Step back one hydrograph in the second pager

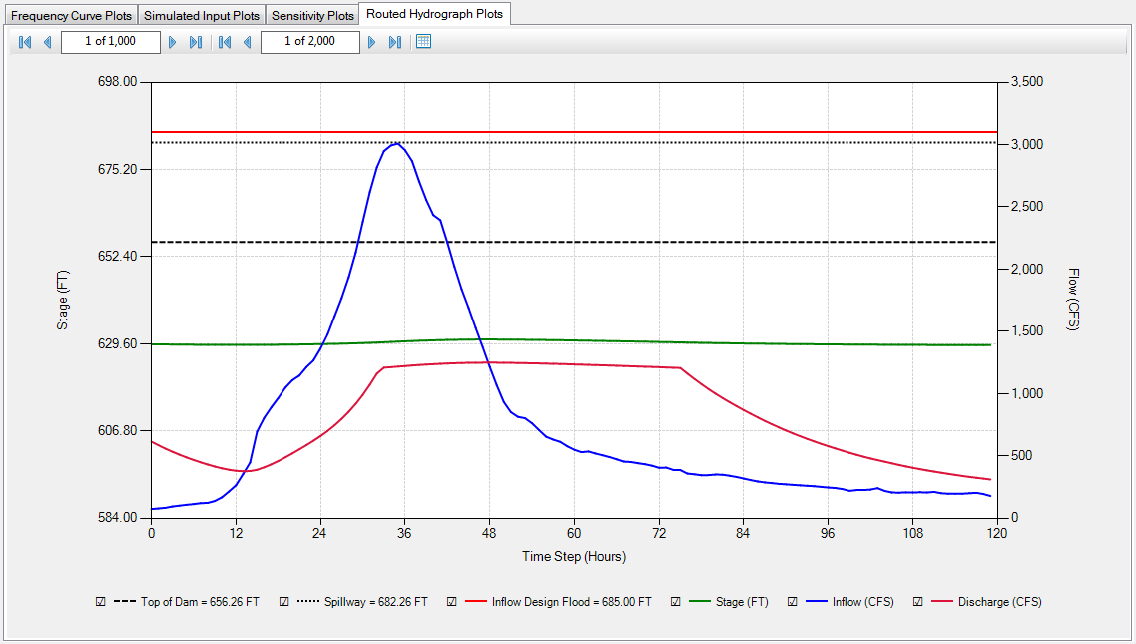(246, 42)
